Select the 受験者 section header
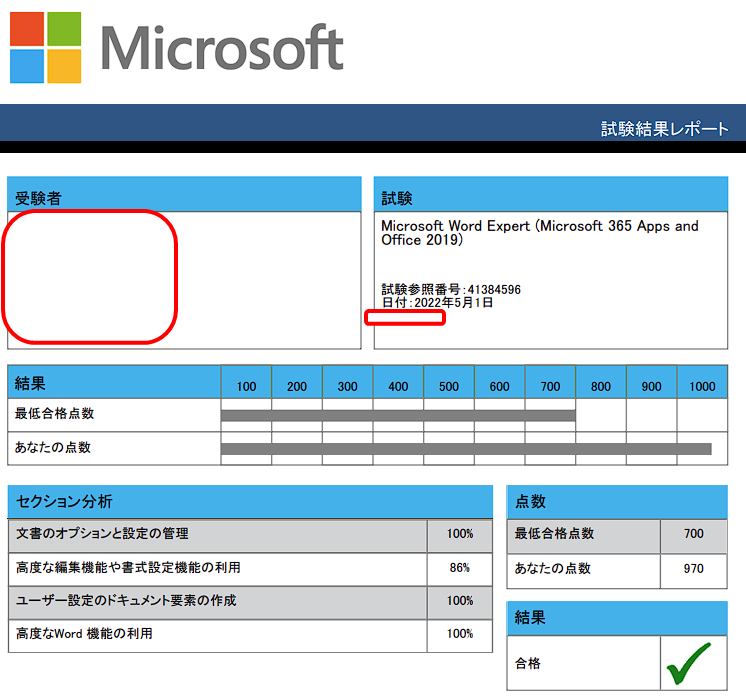Screen dimensions: 746x697 click(38, 198)
